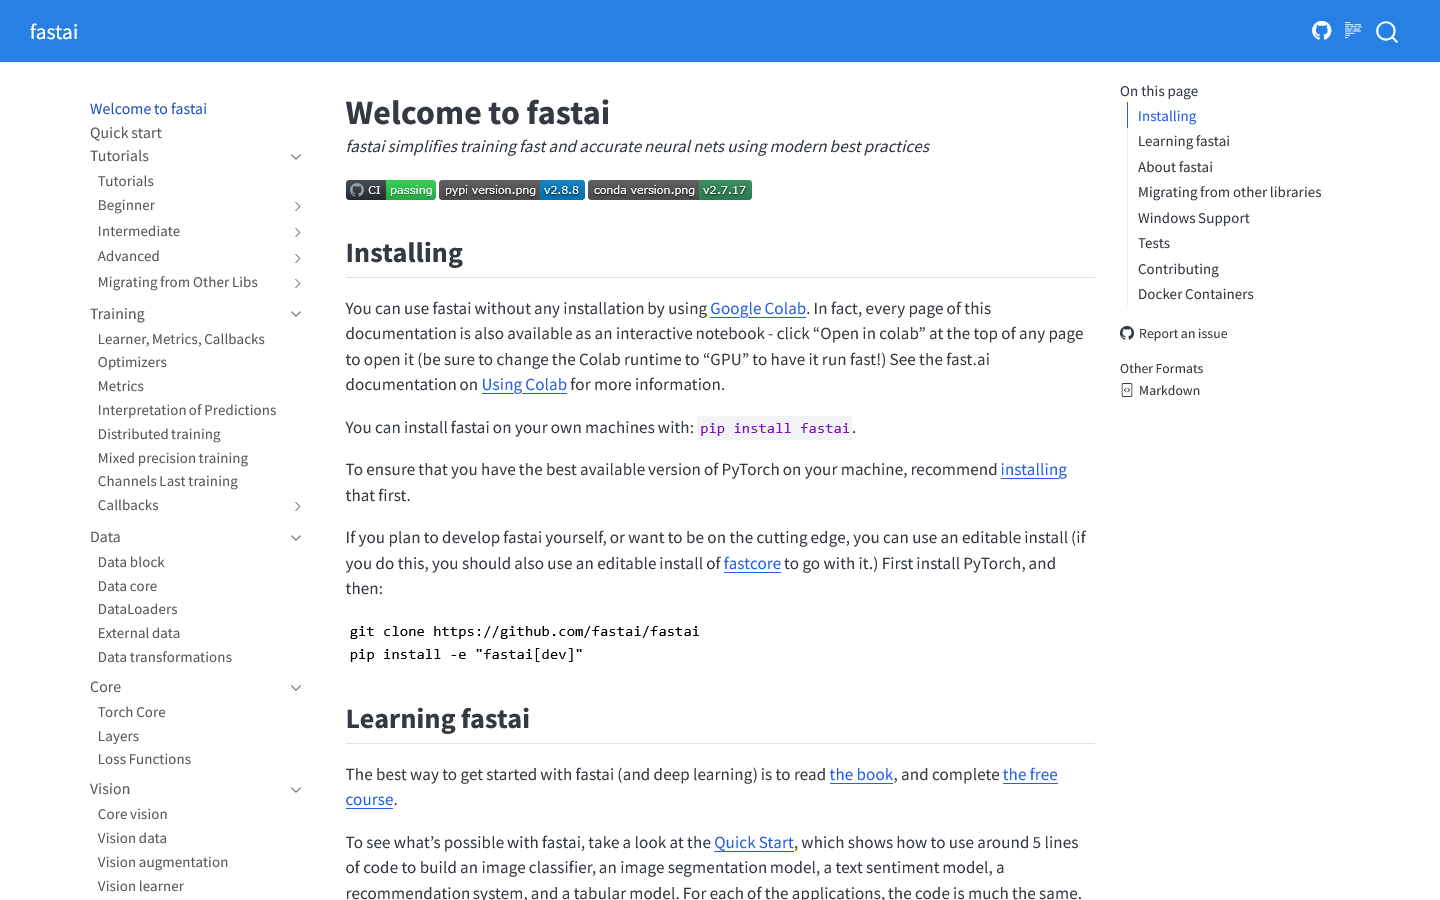This screenshot has height=900, width=1440.
Task: Jump to Windows Support section
Action: [1194, 218]
